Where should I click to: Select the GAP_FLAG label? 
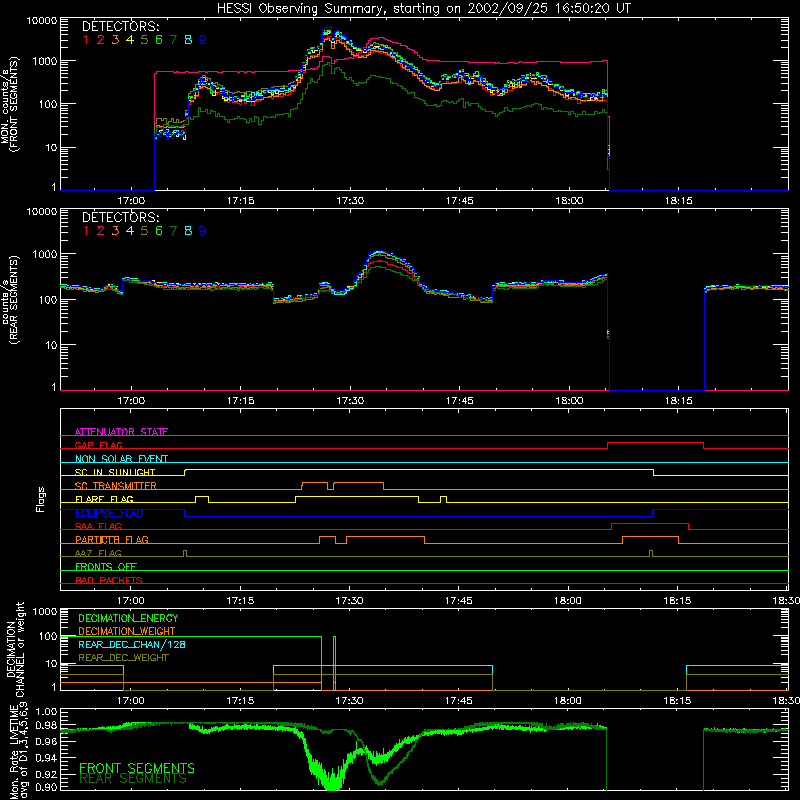coord(98,445)
